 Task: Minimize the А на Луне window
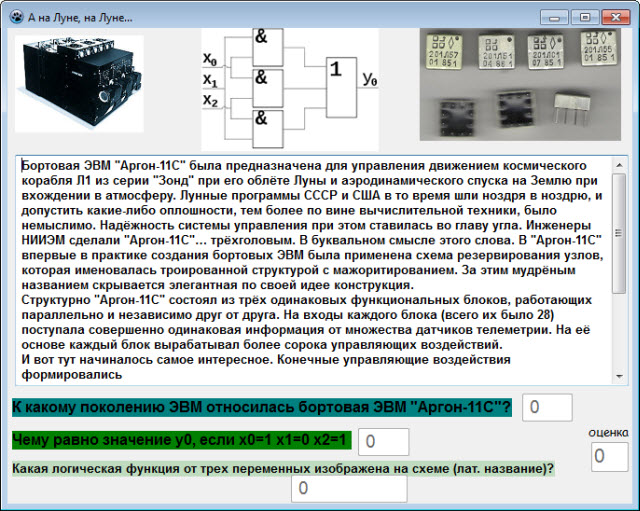(555, 17)
